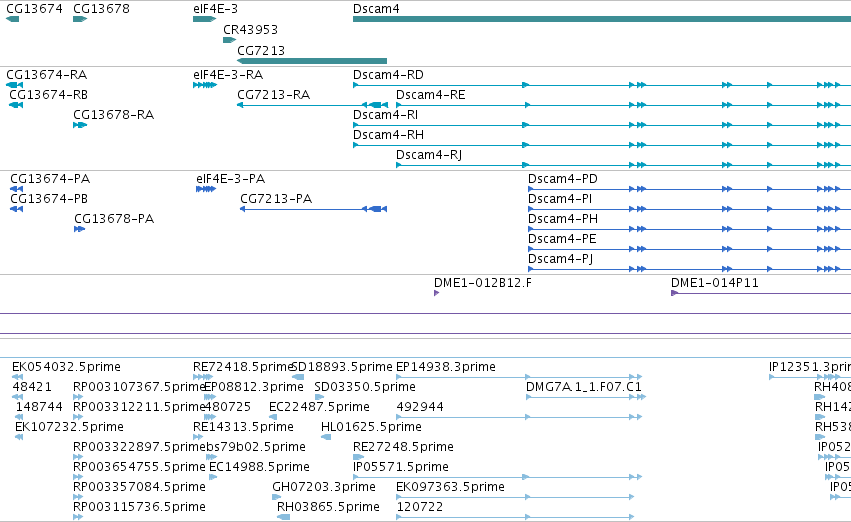This screenshot has width=851, height=522.
Task: Select EST RP003107367.5prime
Action: tap(78, 397)
